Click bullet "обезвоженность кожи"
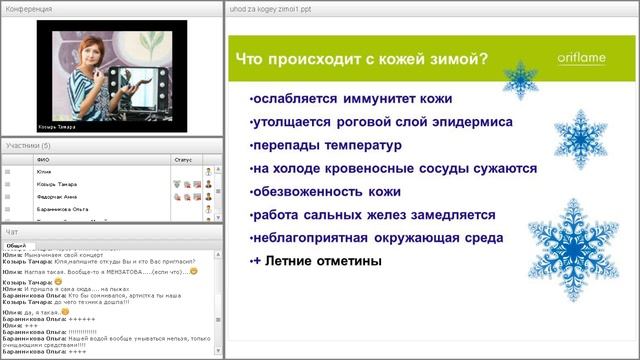 [325, 192]
